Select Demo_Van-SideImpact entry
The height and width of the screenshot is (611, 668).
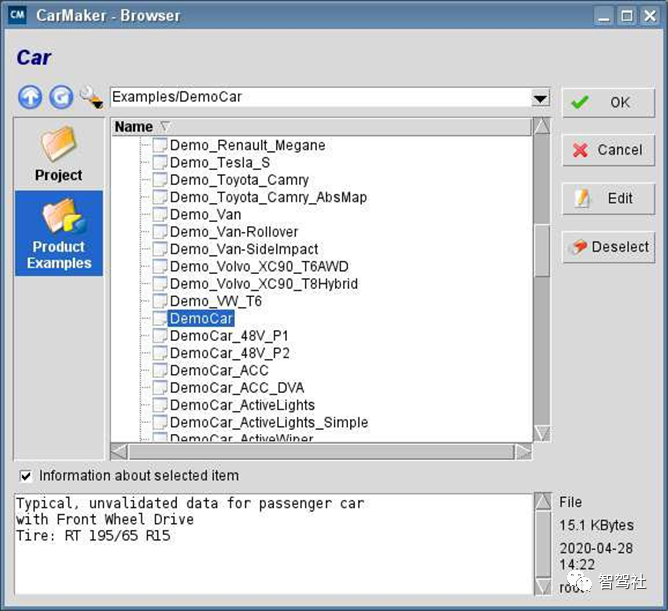244,249
